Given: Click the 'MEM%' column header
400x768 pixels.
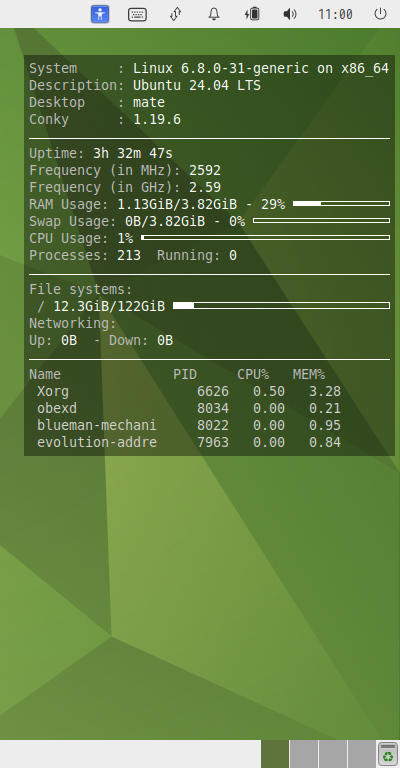Looking at the screenshot, I should pyautogui.click(x=309, y=375).
